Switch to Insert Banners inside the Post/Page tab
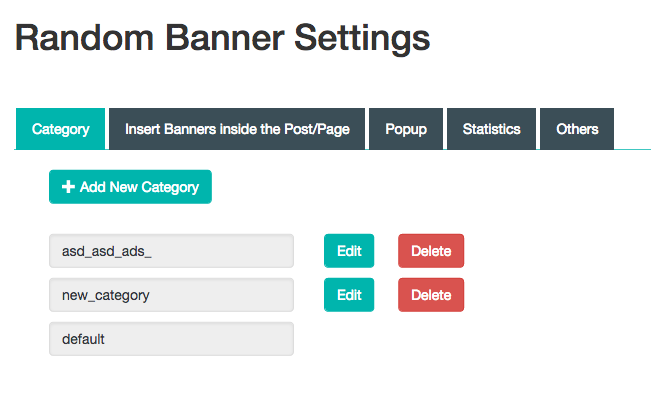 237,129
